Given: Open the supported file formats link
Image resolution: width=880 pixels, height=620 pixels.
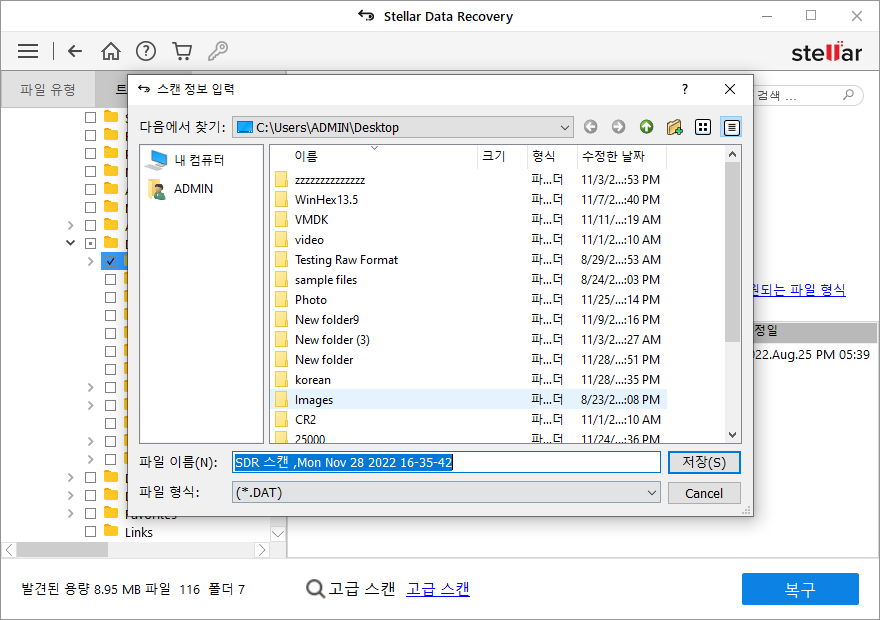Looking at the screenshot, I should 799,290.
